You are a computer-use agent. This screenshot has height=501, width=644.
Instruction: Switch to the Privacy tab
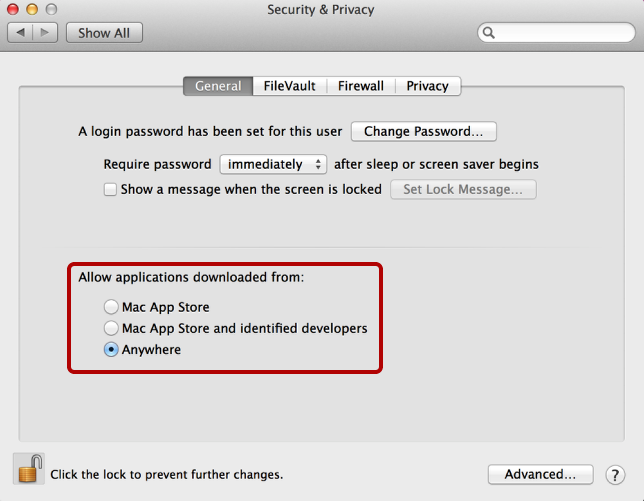coord(427,86)
